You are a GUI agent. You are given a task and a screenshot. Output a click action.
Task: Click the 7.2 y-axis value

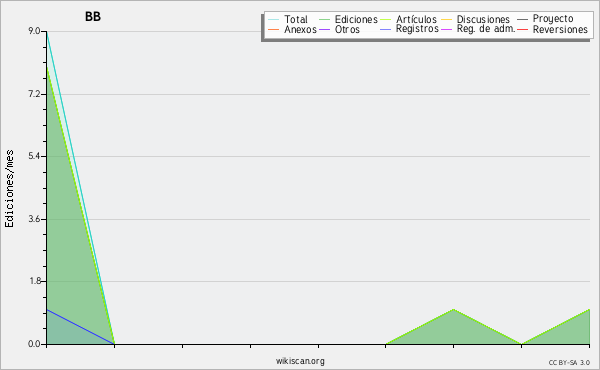tap(34, 94)
